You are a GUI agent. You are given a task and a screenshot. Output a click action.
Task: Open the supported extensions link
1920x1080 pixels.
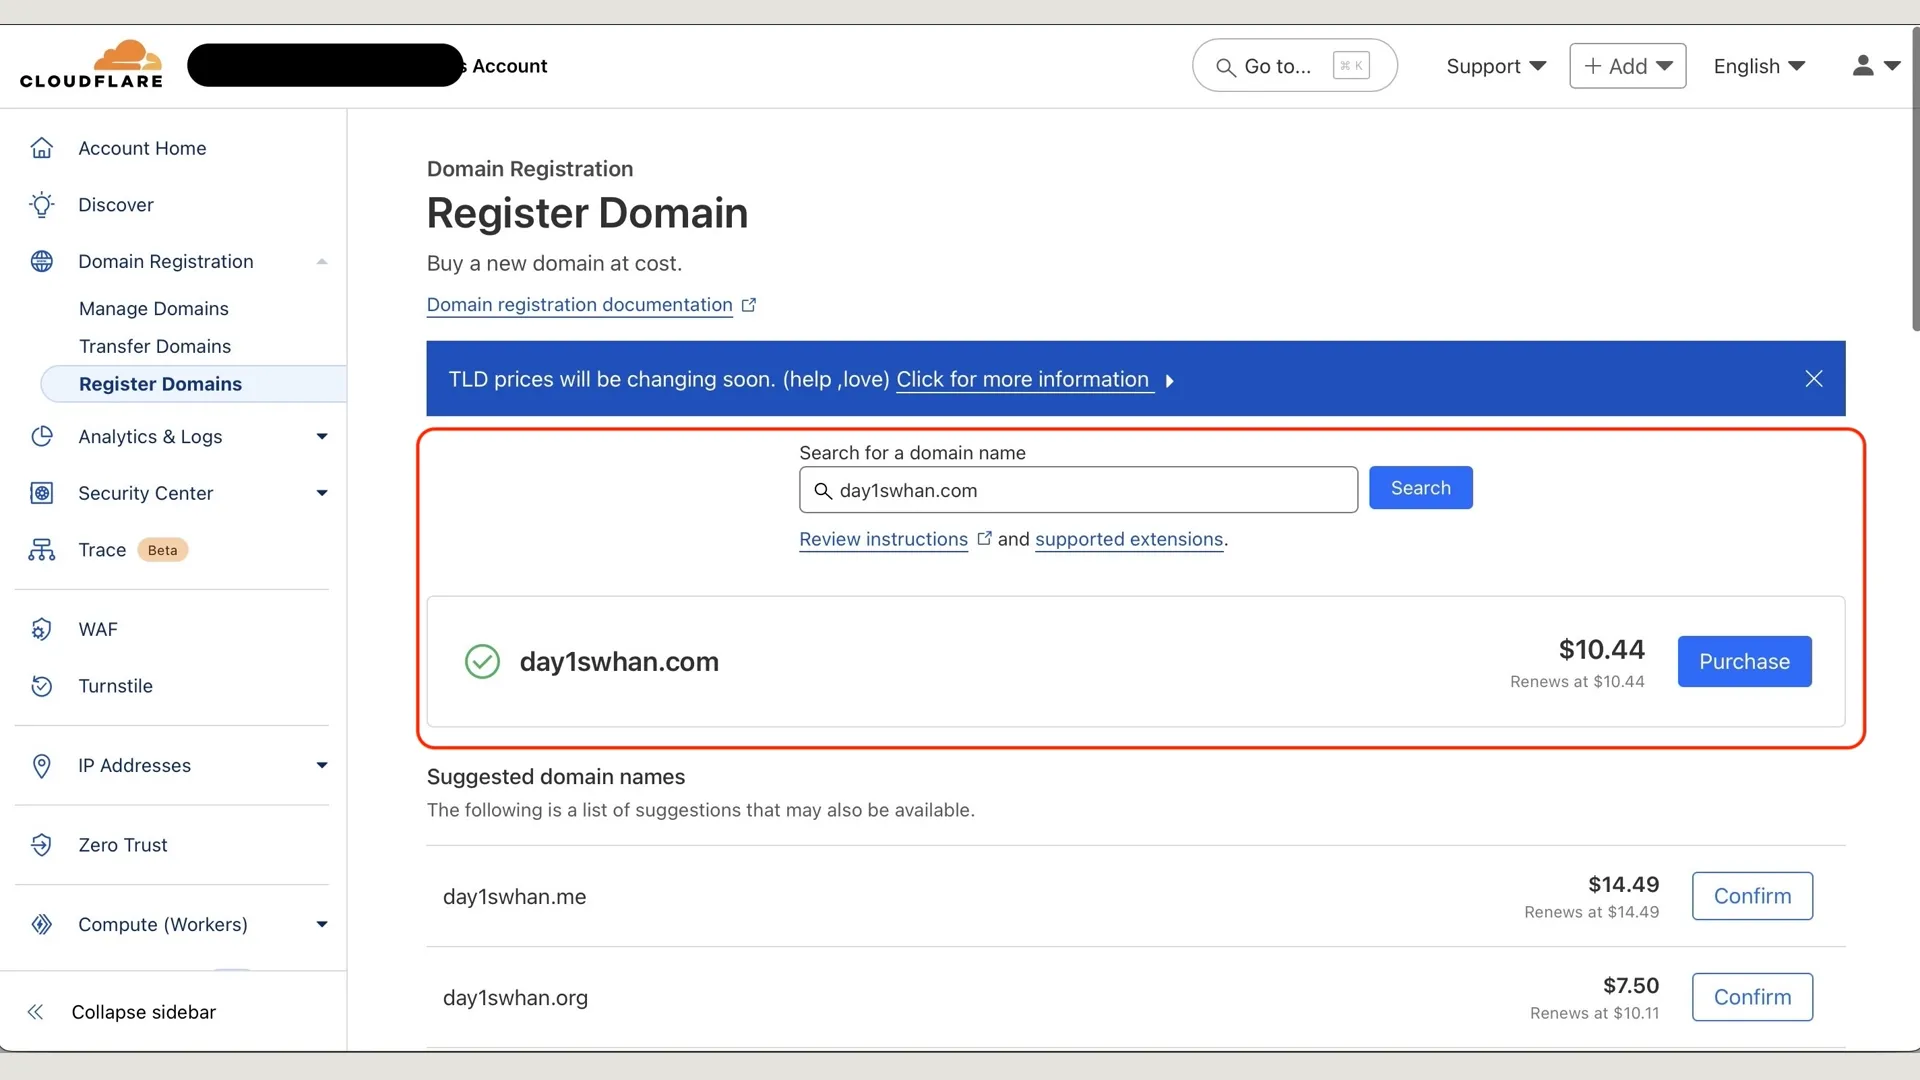click(x=1129, y=539)
